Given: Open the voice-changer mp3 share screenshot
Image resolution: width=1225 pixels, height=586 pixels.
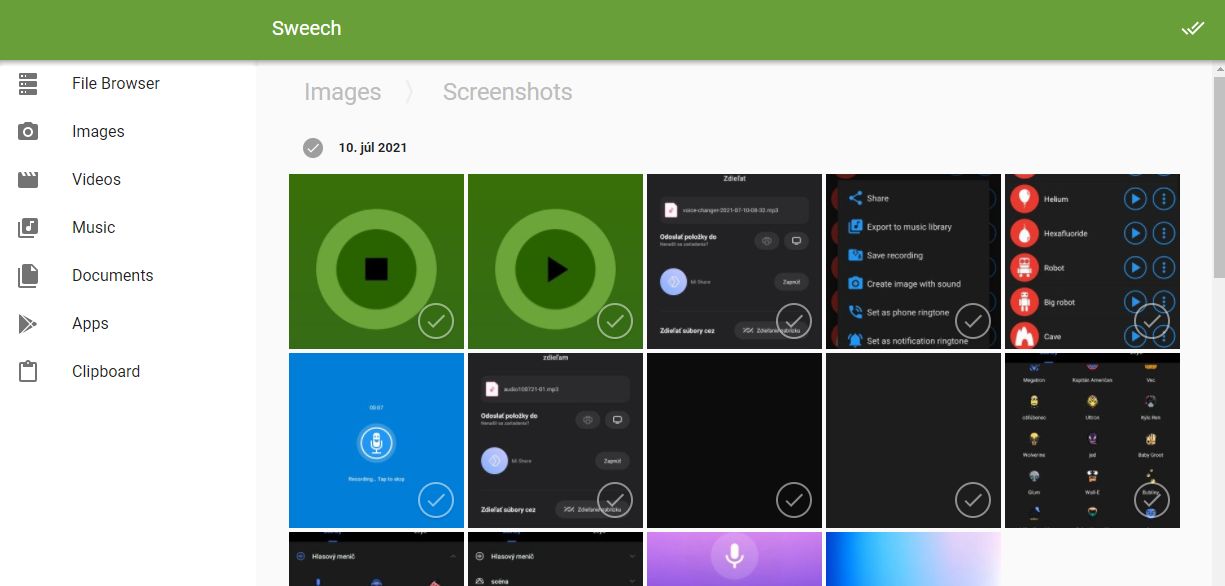Looking at the screenshot, I should tap(734, 261).
